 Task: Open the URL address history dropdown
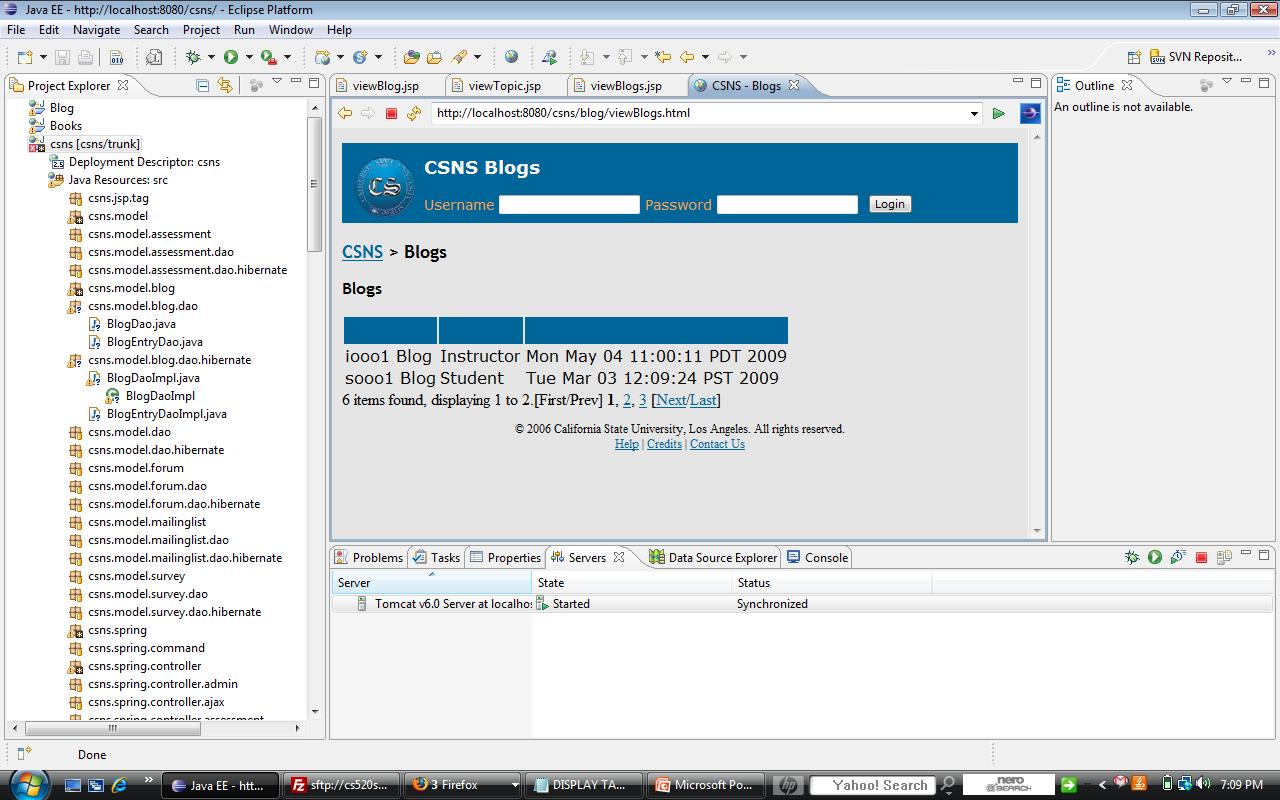pyautogui.click(x=974, y=114)
